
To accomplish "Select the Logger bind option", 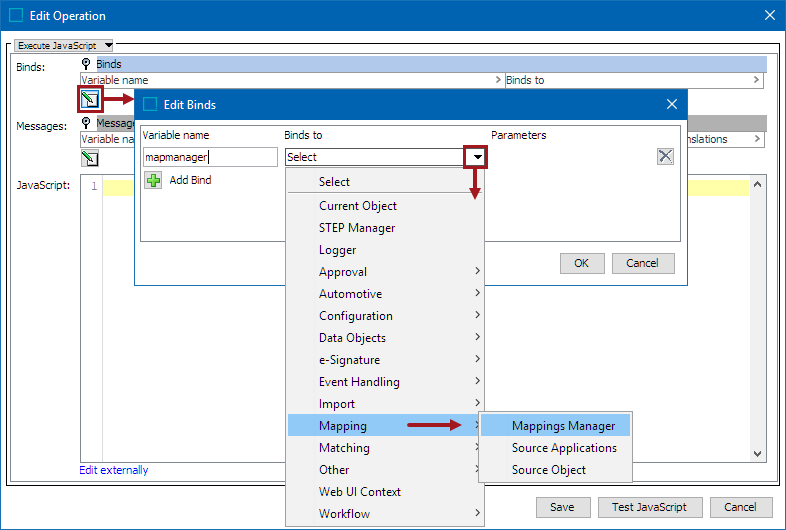I will (x=337, y=250).
